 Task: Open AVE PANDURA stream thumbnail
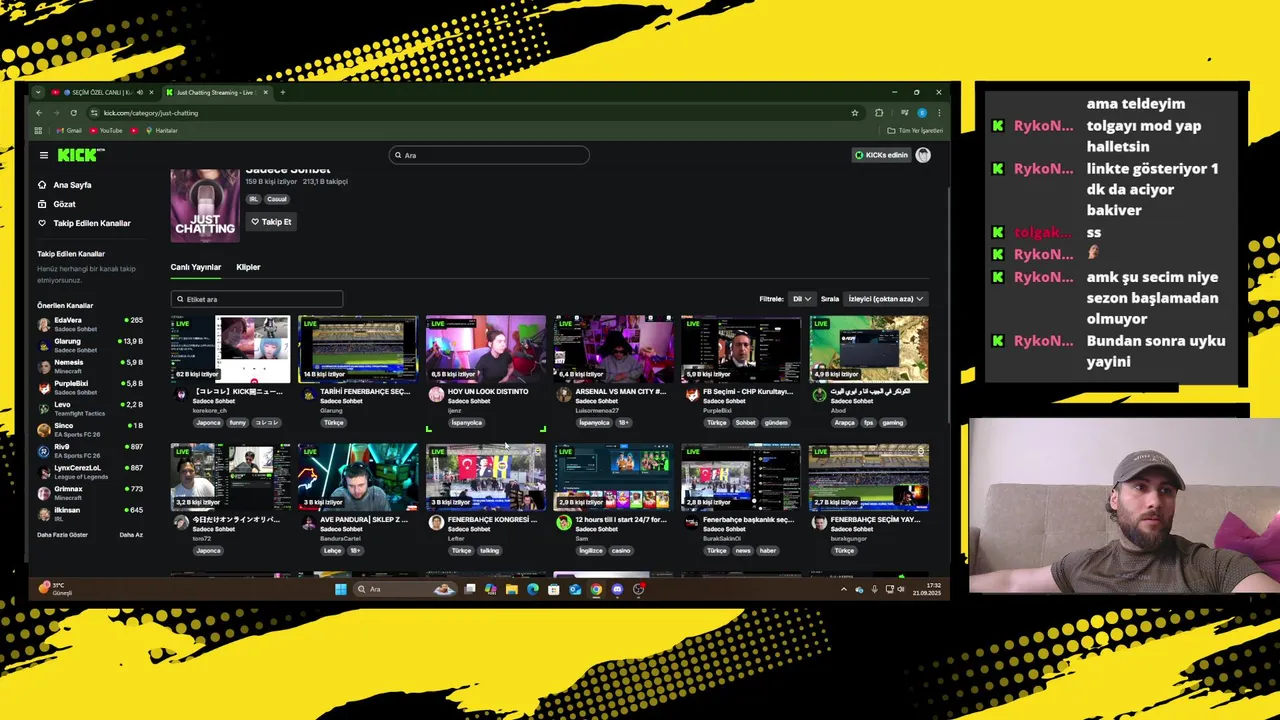(x=358, y=477)
